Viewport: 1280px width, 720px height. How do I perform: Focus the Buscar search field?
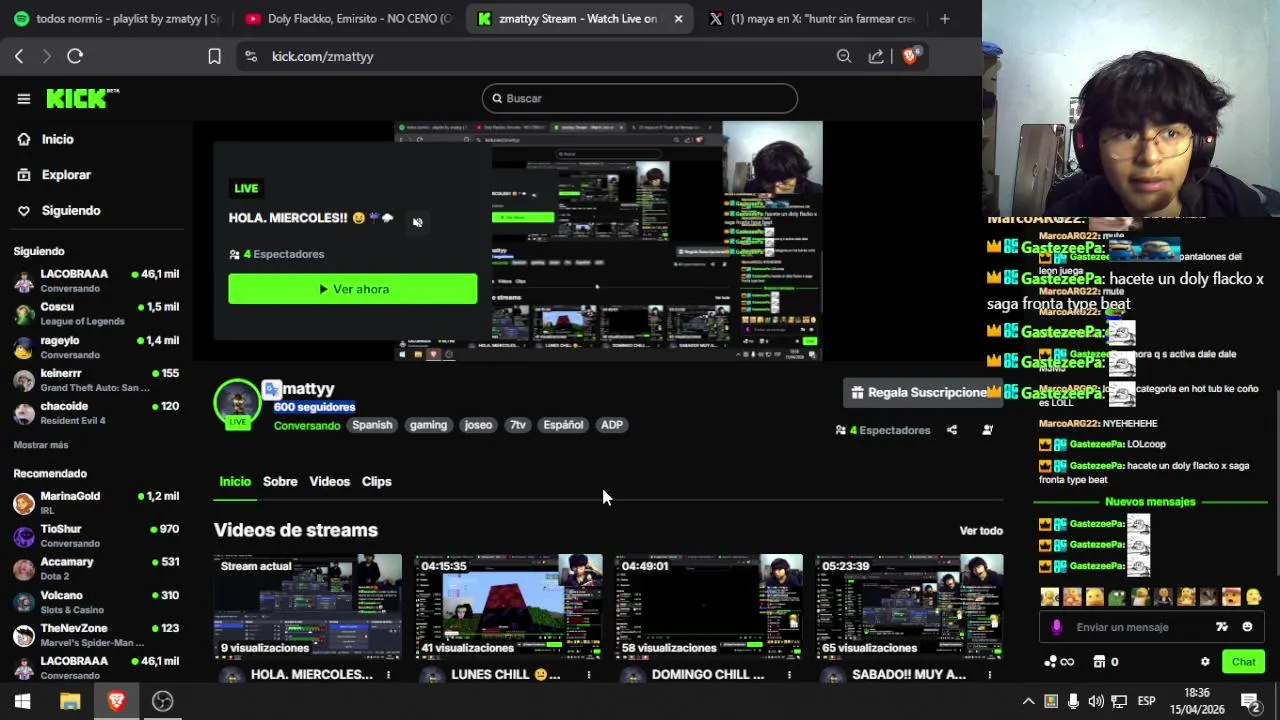pos(640,98)
